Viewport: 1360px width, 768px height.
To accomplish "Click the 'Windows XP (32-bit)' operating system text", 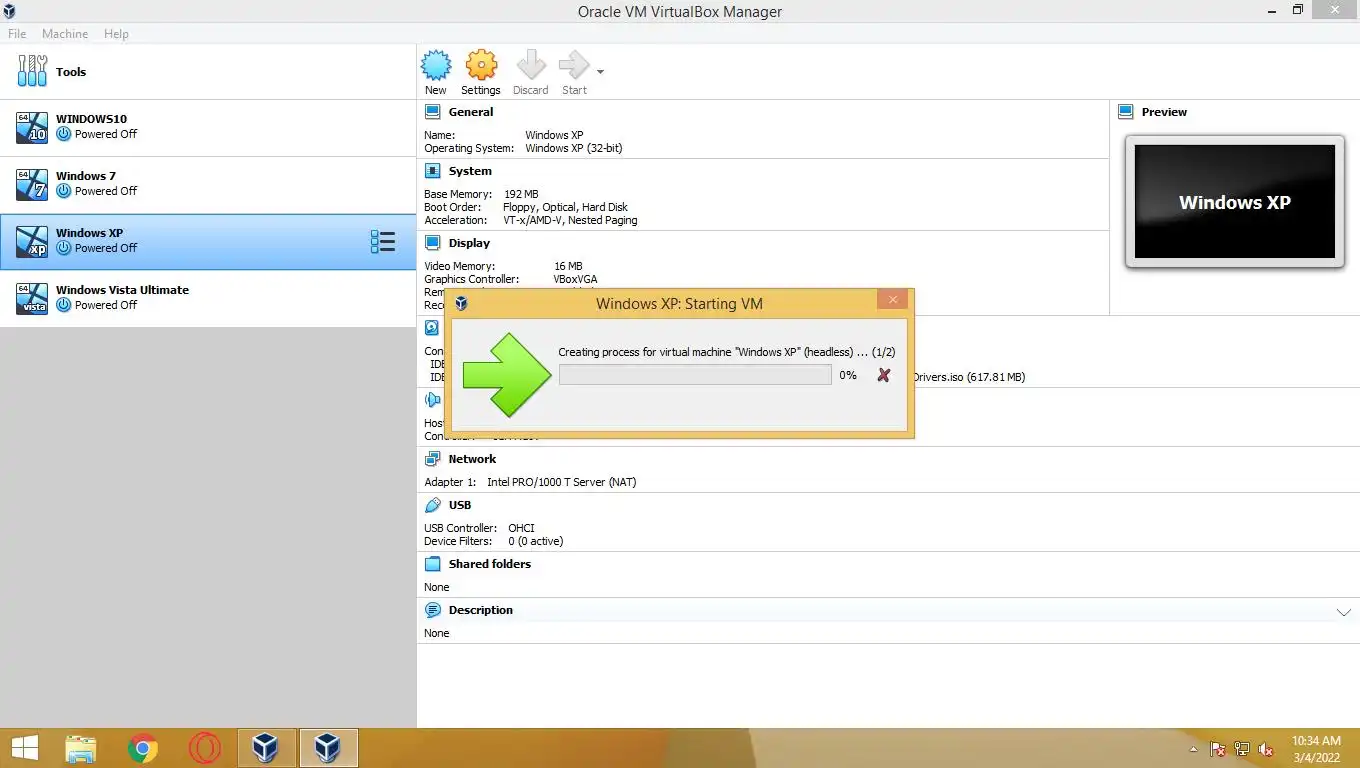I will pos(574,148).
